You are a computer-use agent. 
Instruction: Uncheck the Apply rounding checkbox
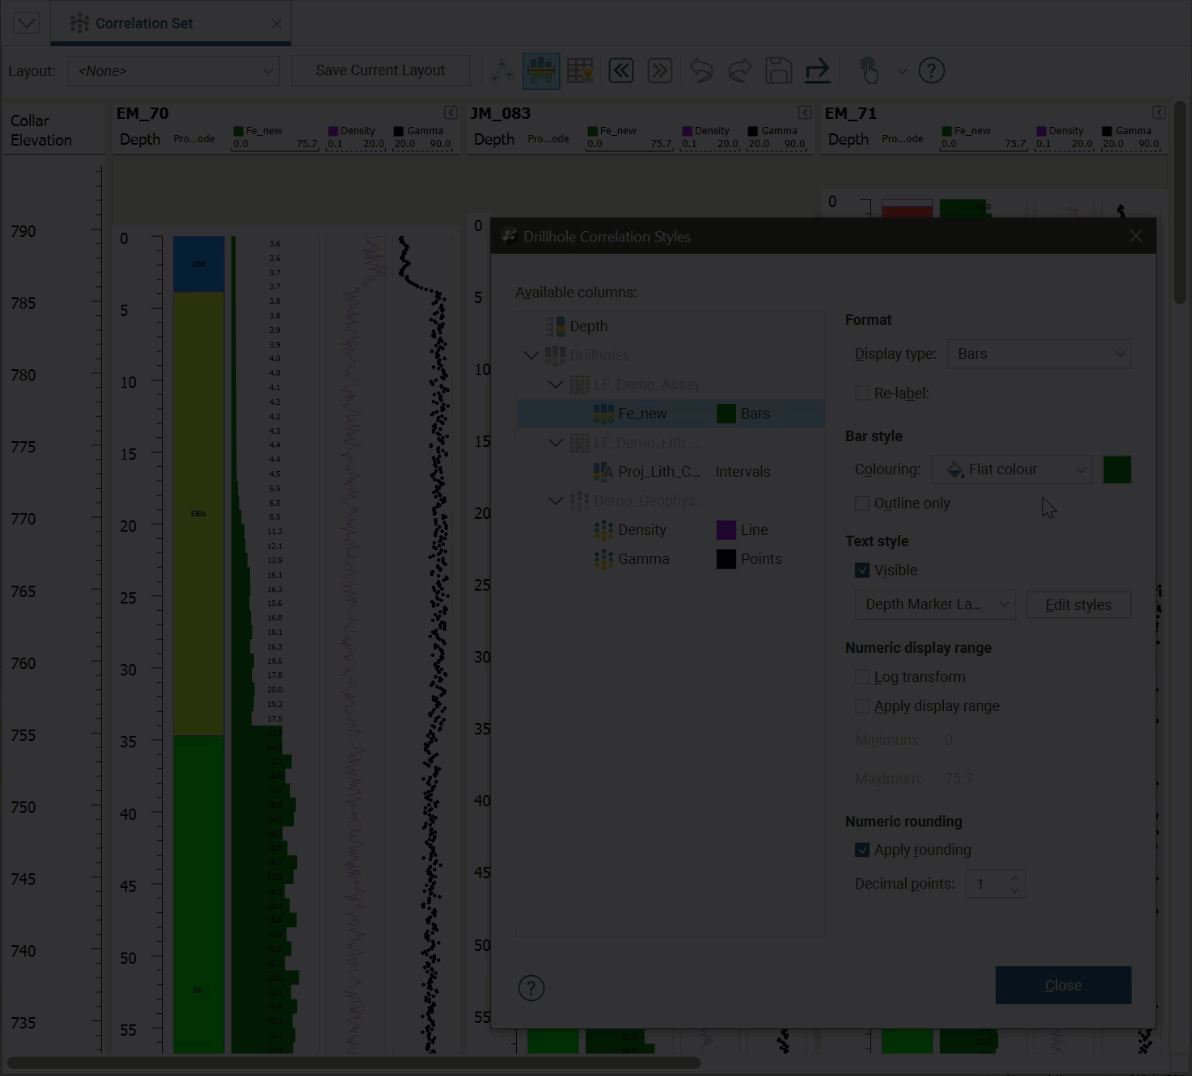click(862, 850)
